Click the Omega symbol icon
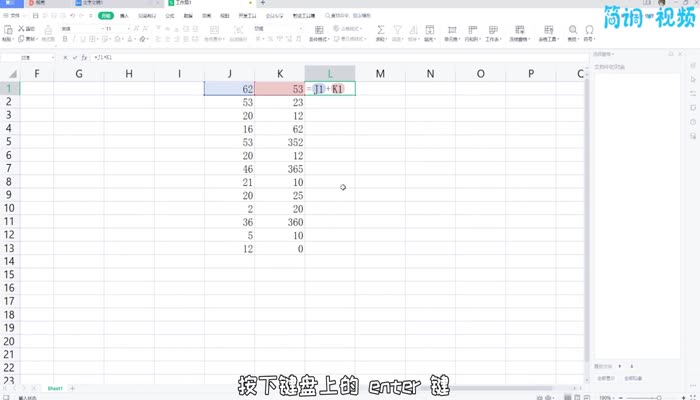This screenshot has width=700, height=400. pyautogui.click(x=590, y=30)
